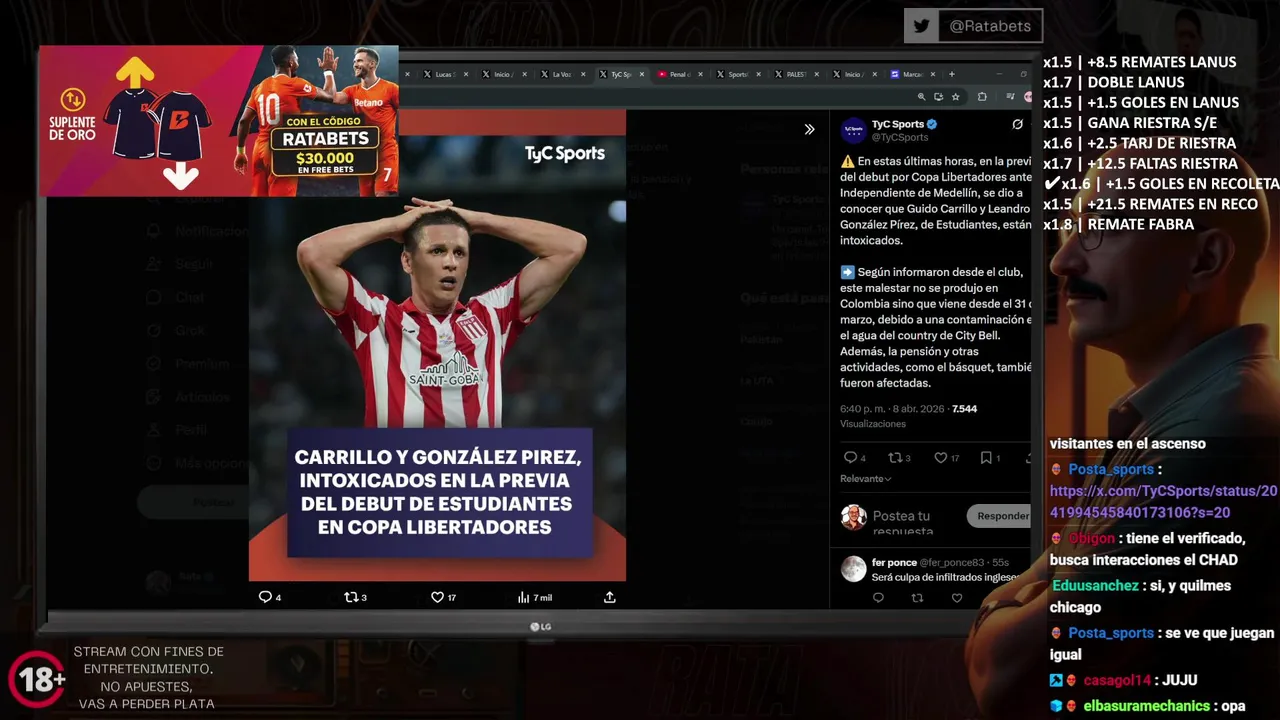Click the checked +1.5 GOLES EN RECOLETA line

coord(1160,184)
